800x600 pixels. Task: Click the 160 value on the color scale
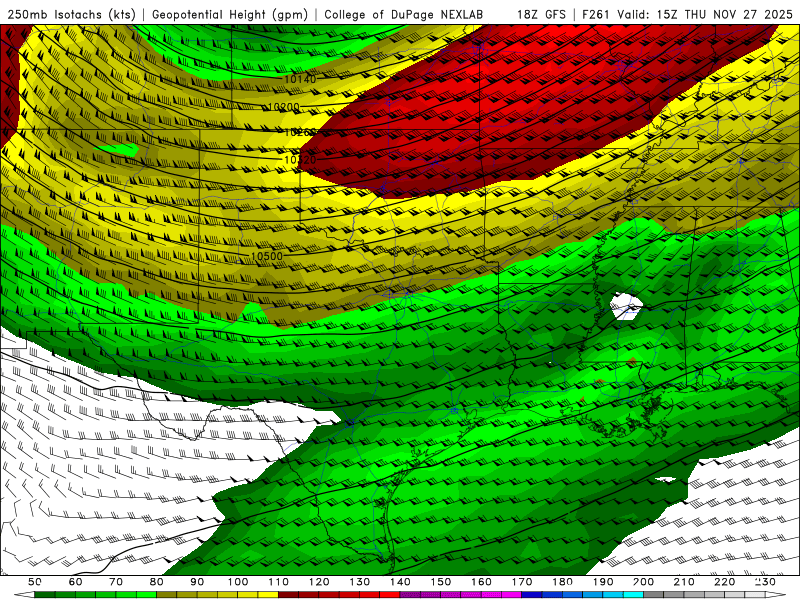[481, 582]
